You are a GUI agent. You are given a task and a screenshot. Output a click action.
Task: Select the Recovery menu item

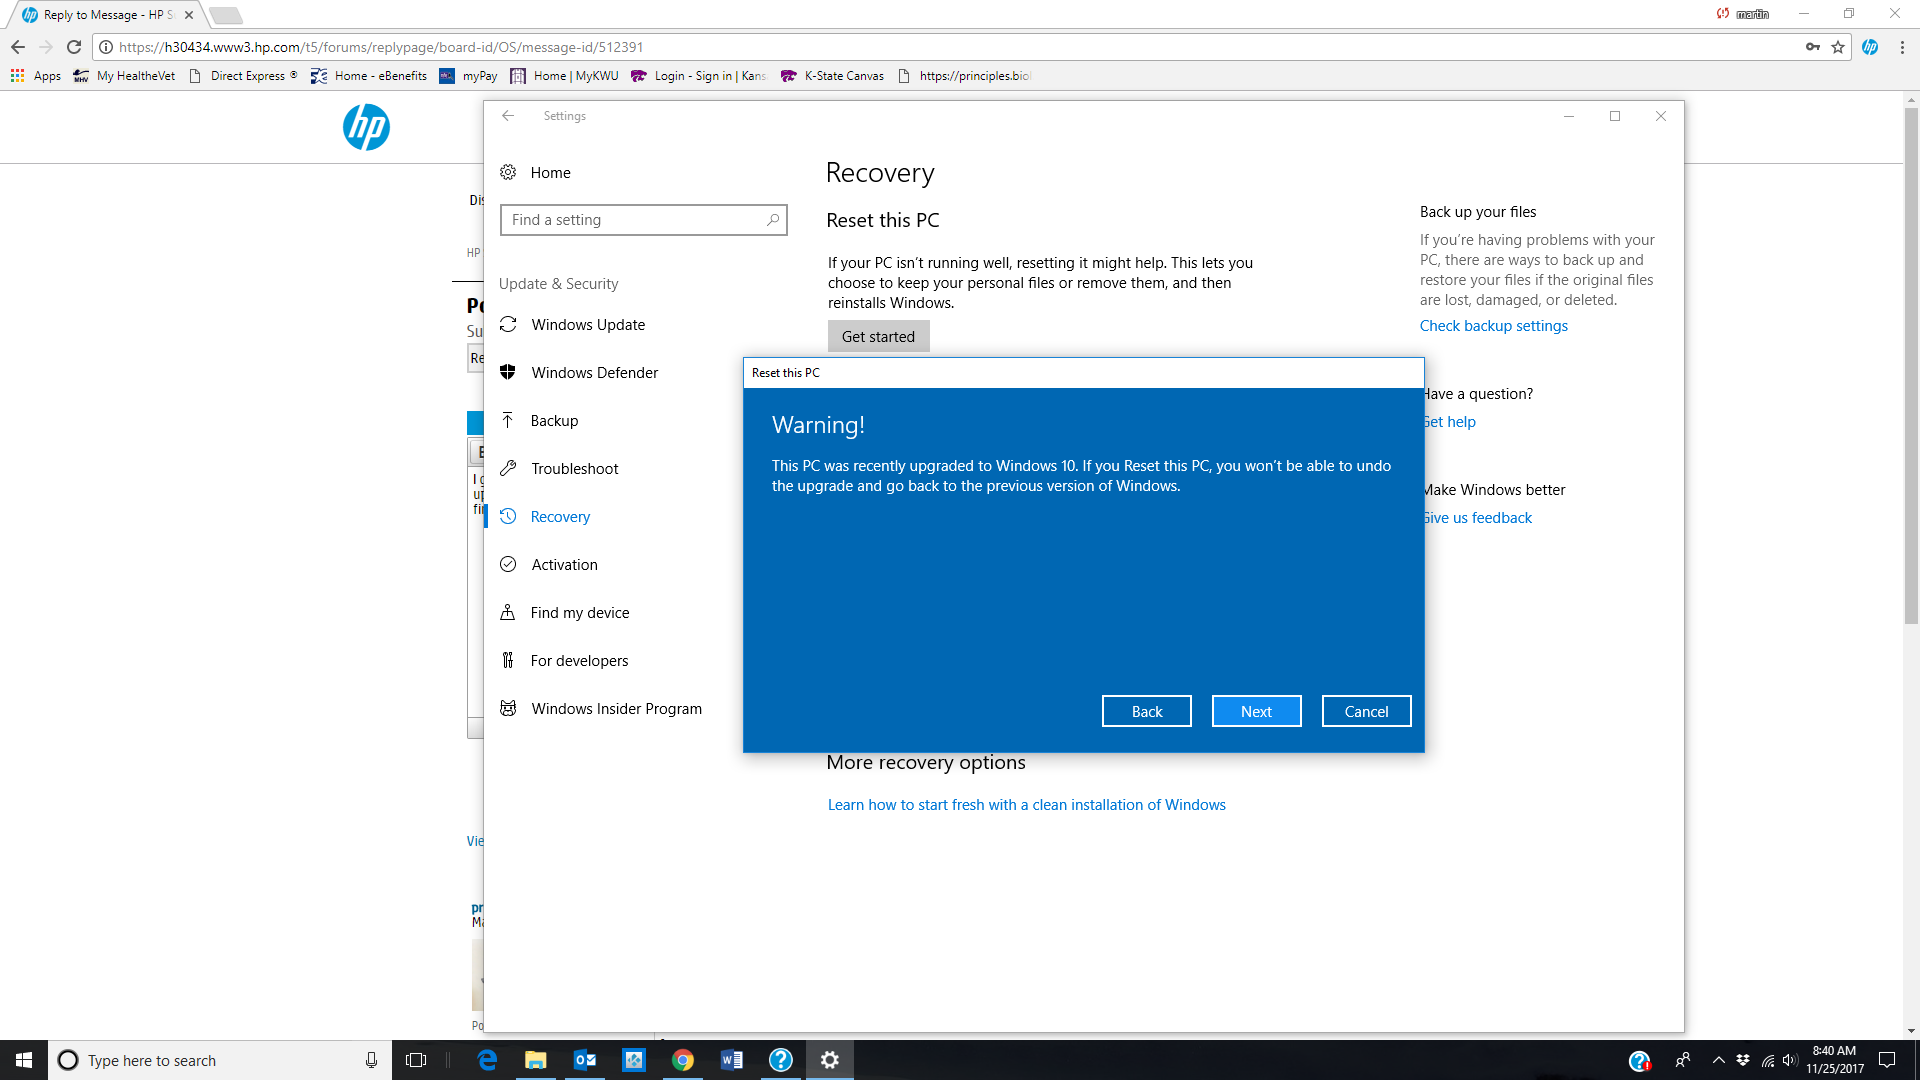[x=560, y=517]
